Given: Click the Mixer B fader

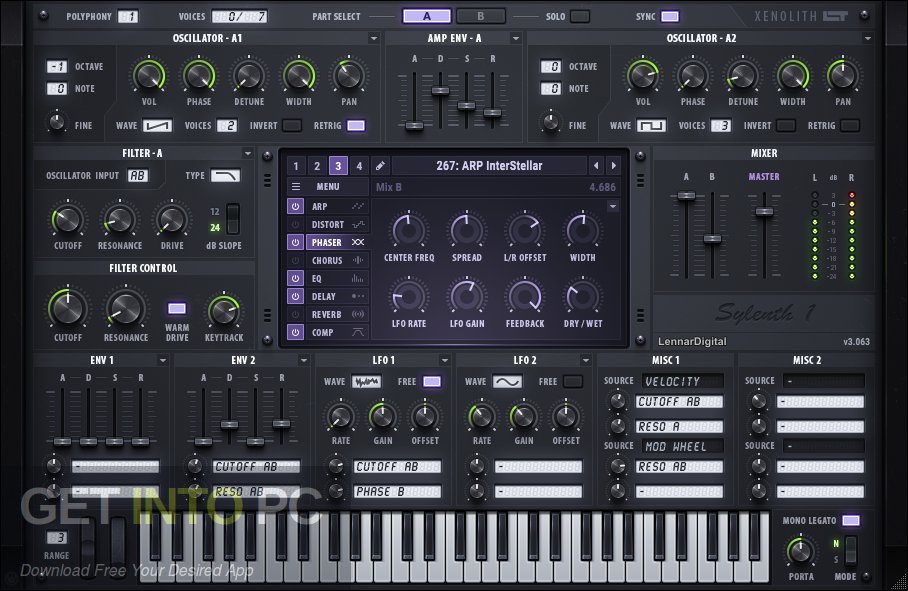Looking at the screenshot, I should tap(712, 238).
